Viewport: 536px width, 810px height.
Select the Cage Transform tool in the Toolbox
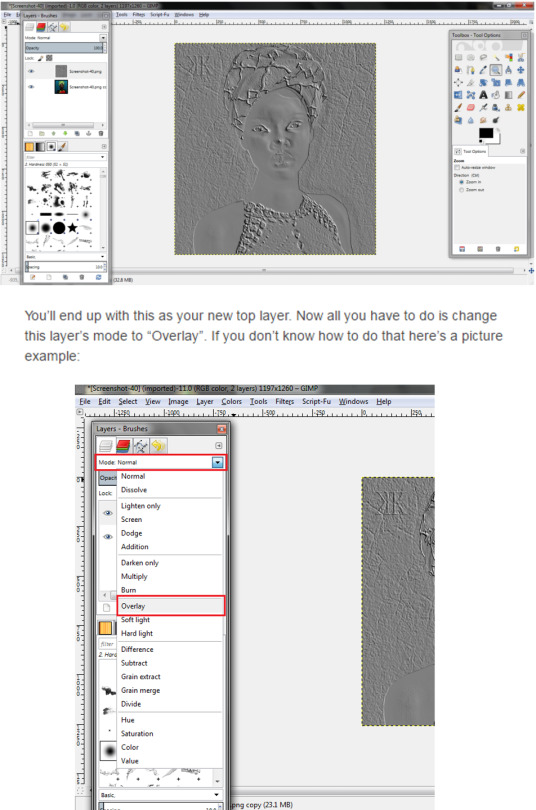click(x=471, y=95)
